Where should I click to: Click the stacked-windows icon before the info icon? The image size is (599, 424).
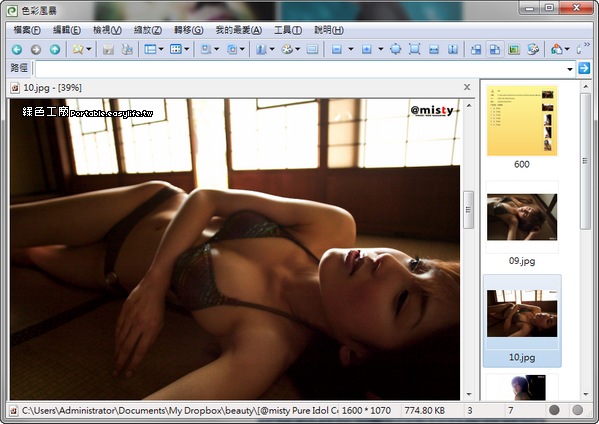(x=232, y=49)
